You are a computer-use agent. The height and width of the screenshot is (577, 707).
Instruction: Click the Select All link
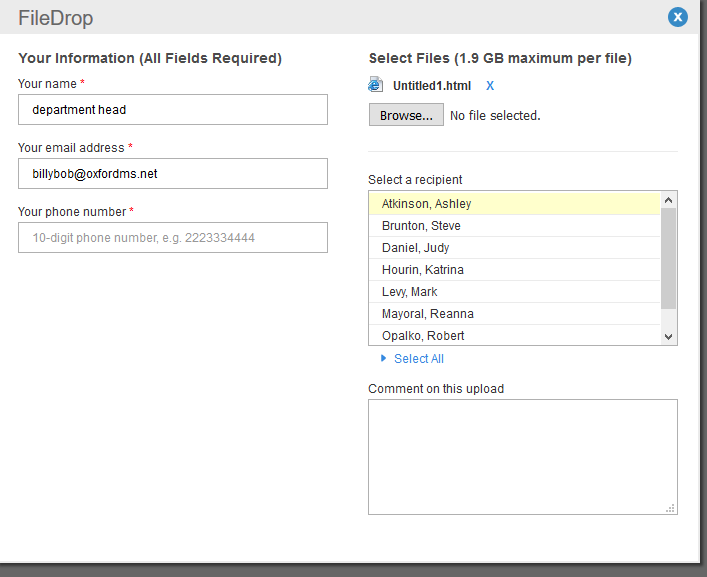point(419,359)
